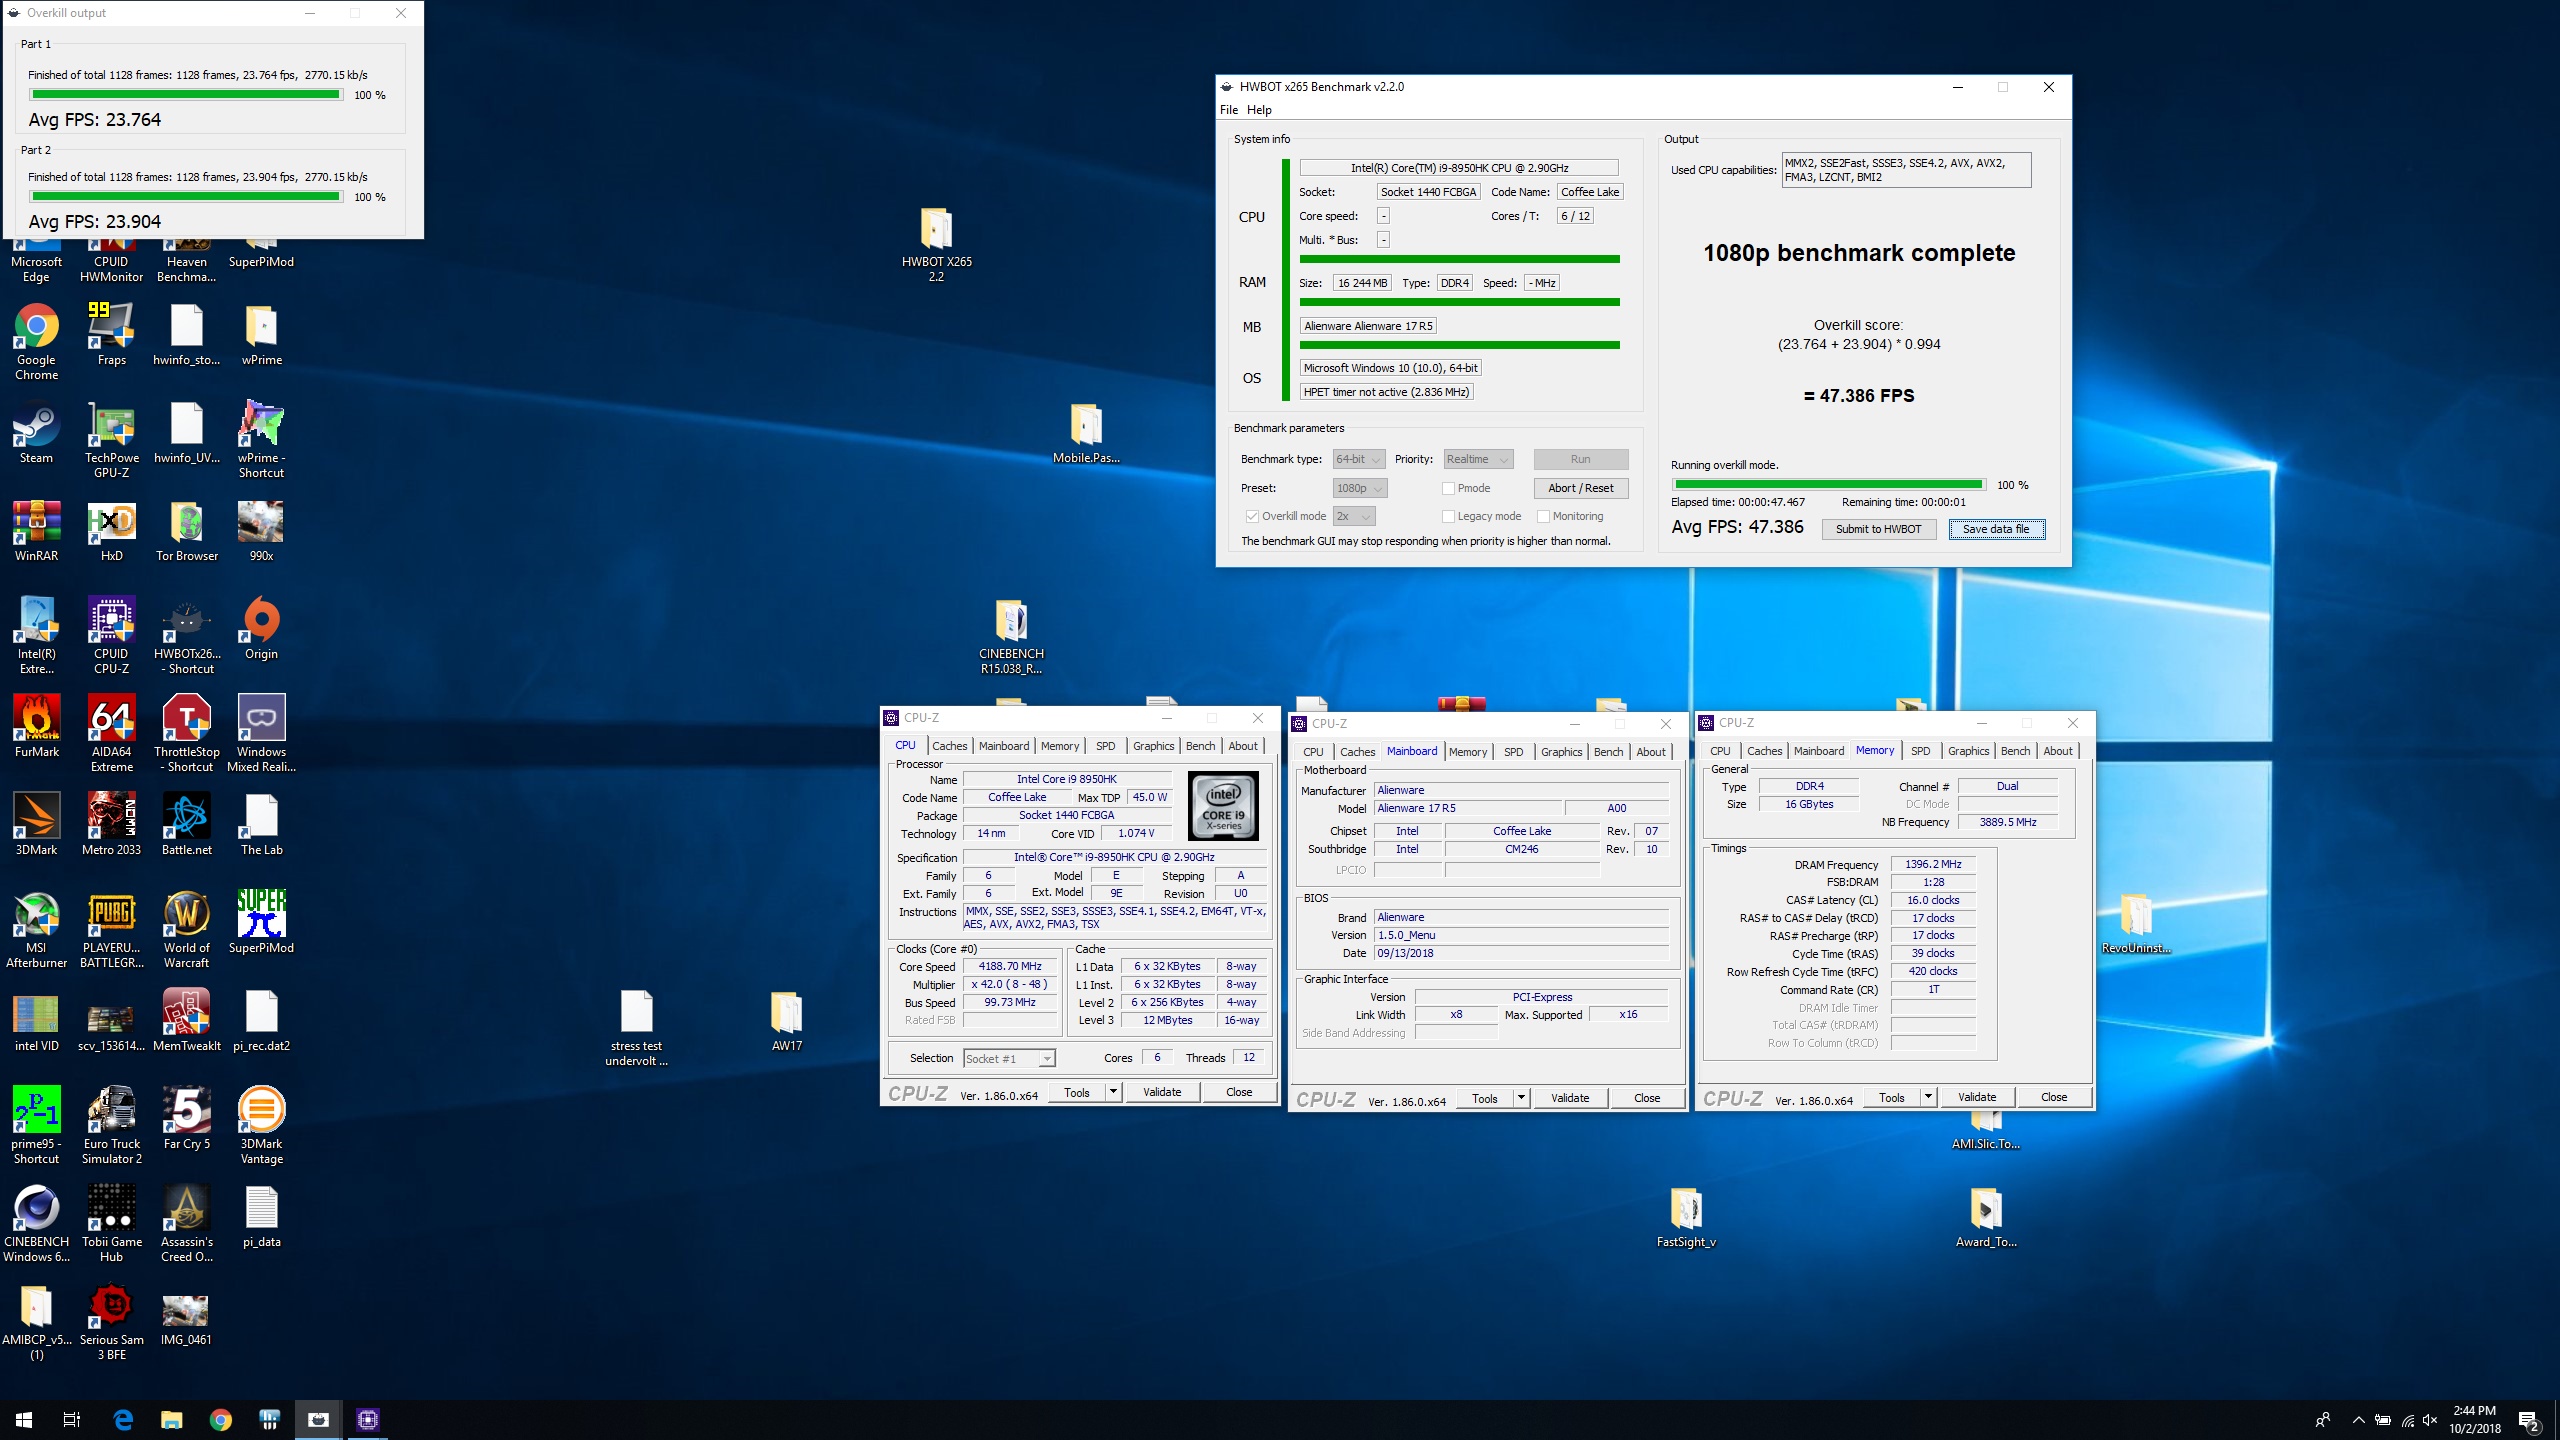Open AIDA64 Extreme desktop icon
Image resolution: width=2560 pixels, height=1440 pixels.
pyautogui.click(x=112, y=734)
